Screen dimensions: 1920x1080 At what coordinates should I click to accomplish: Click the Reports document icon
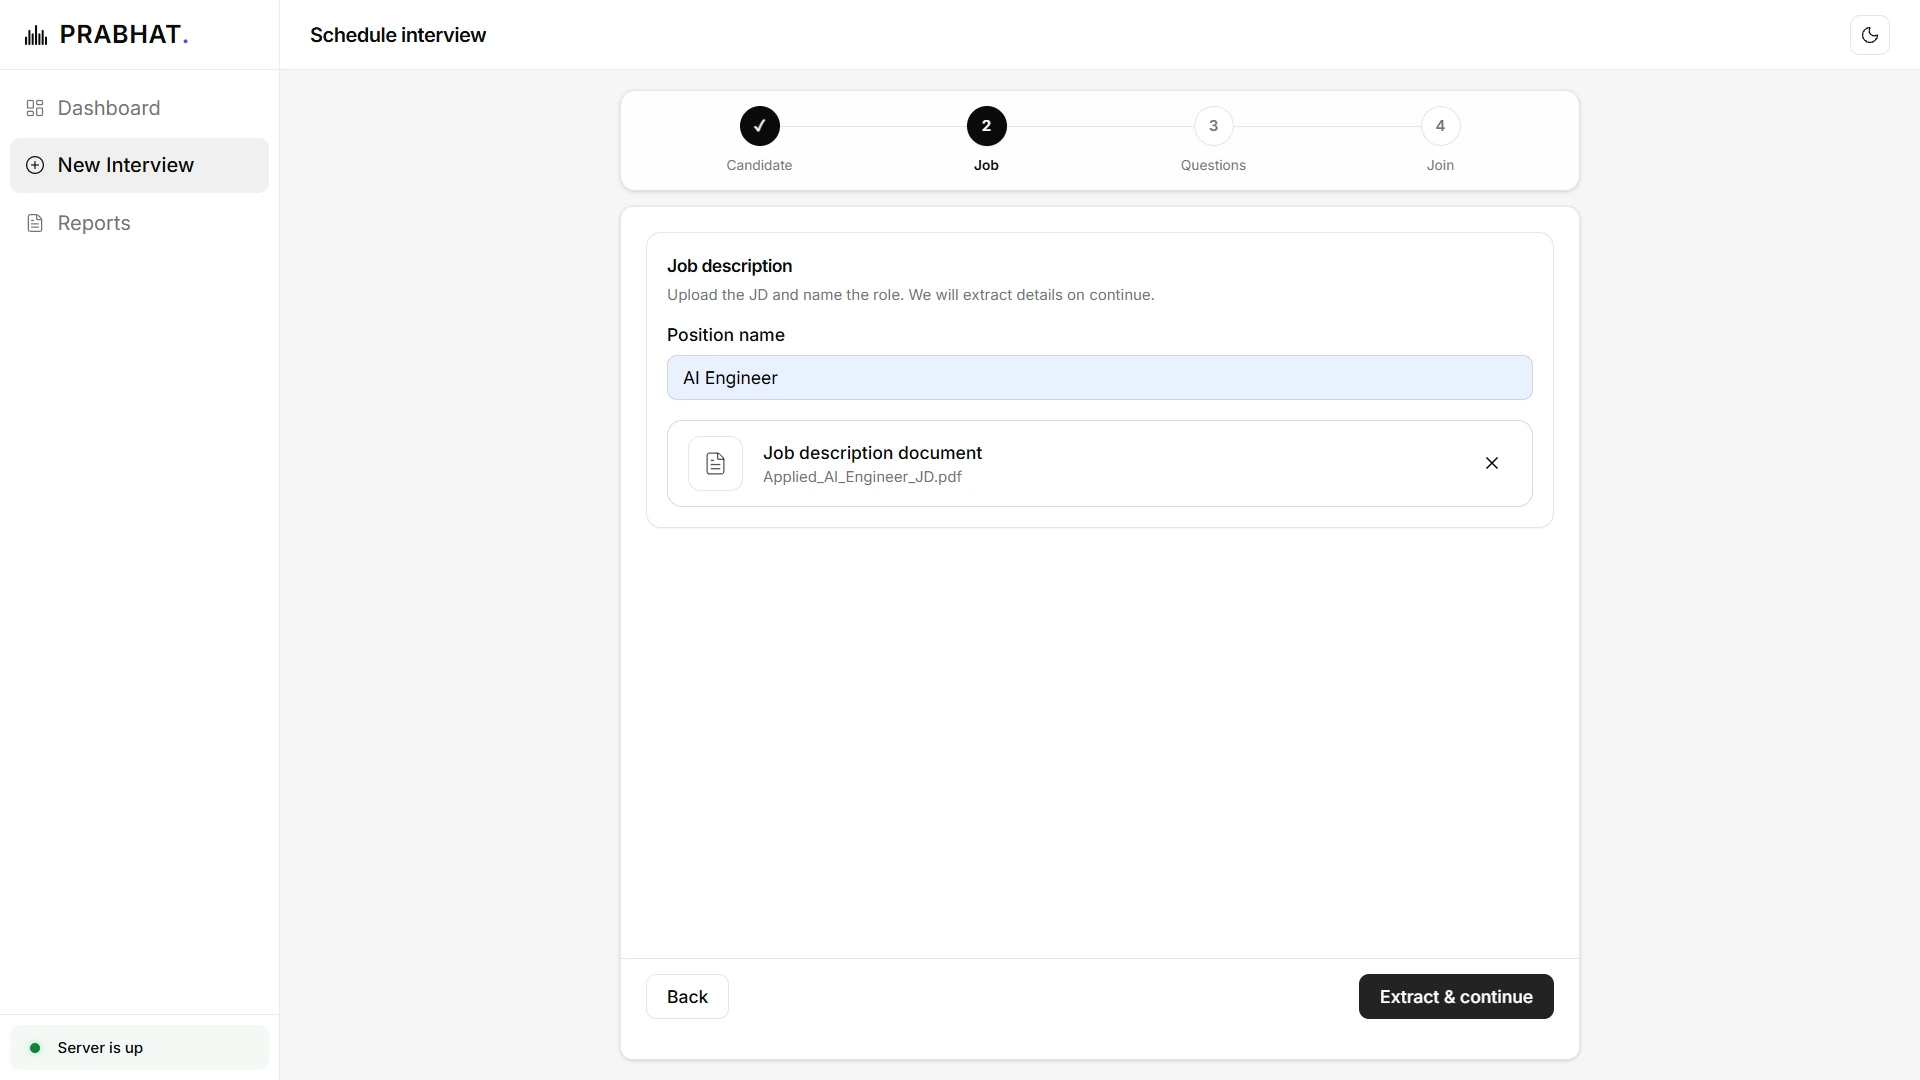coord(35,223)
